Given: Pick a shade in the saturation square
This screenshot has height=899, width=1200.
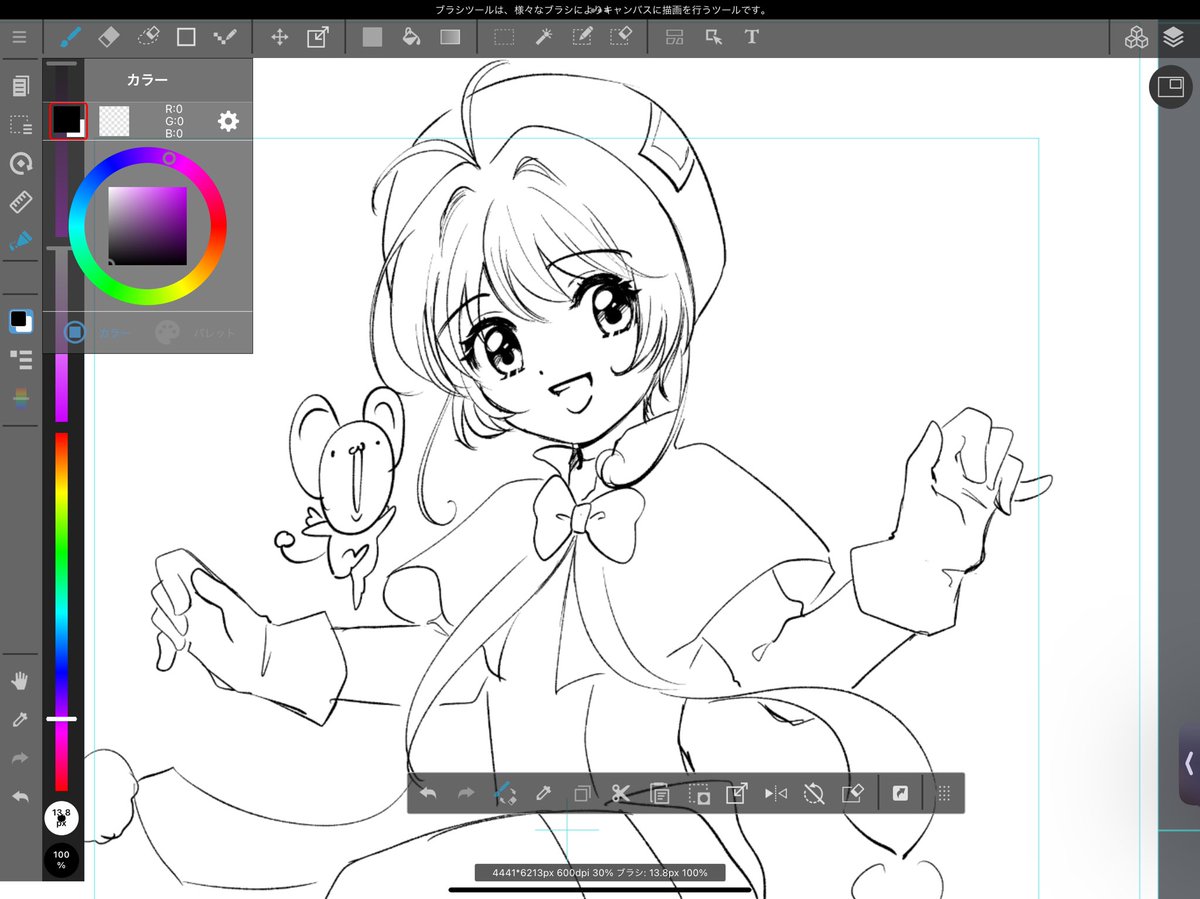Looking at the screenshot, I should [148, 226].
